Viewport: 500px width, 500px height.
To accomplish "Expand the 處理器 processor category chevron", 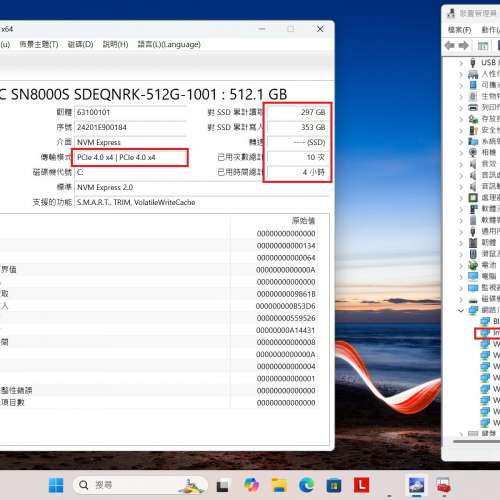I will click(x=461, y=198).
